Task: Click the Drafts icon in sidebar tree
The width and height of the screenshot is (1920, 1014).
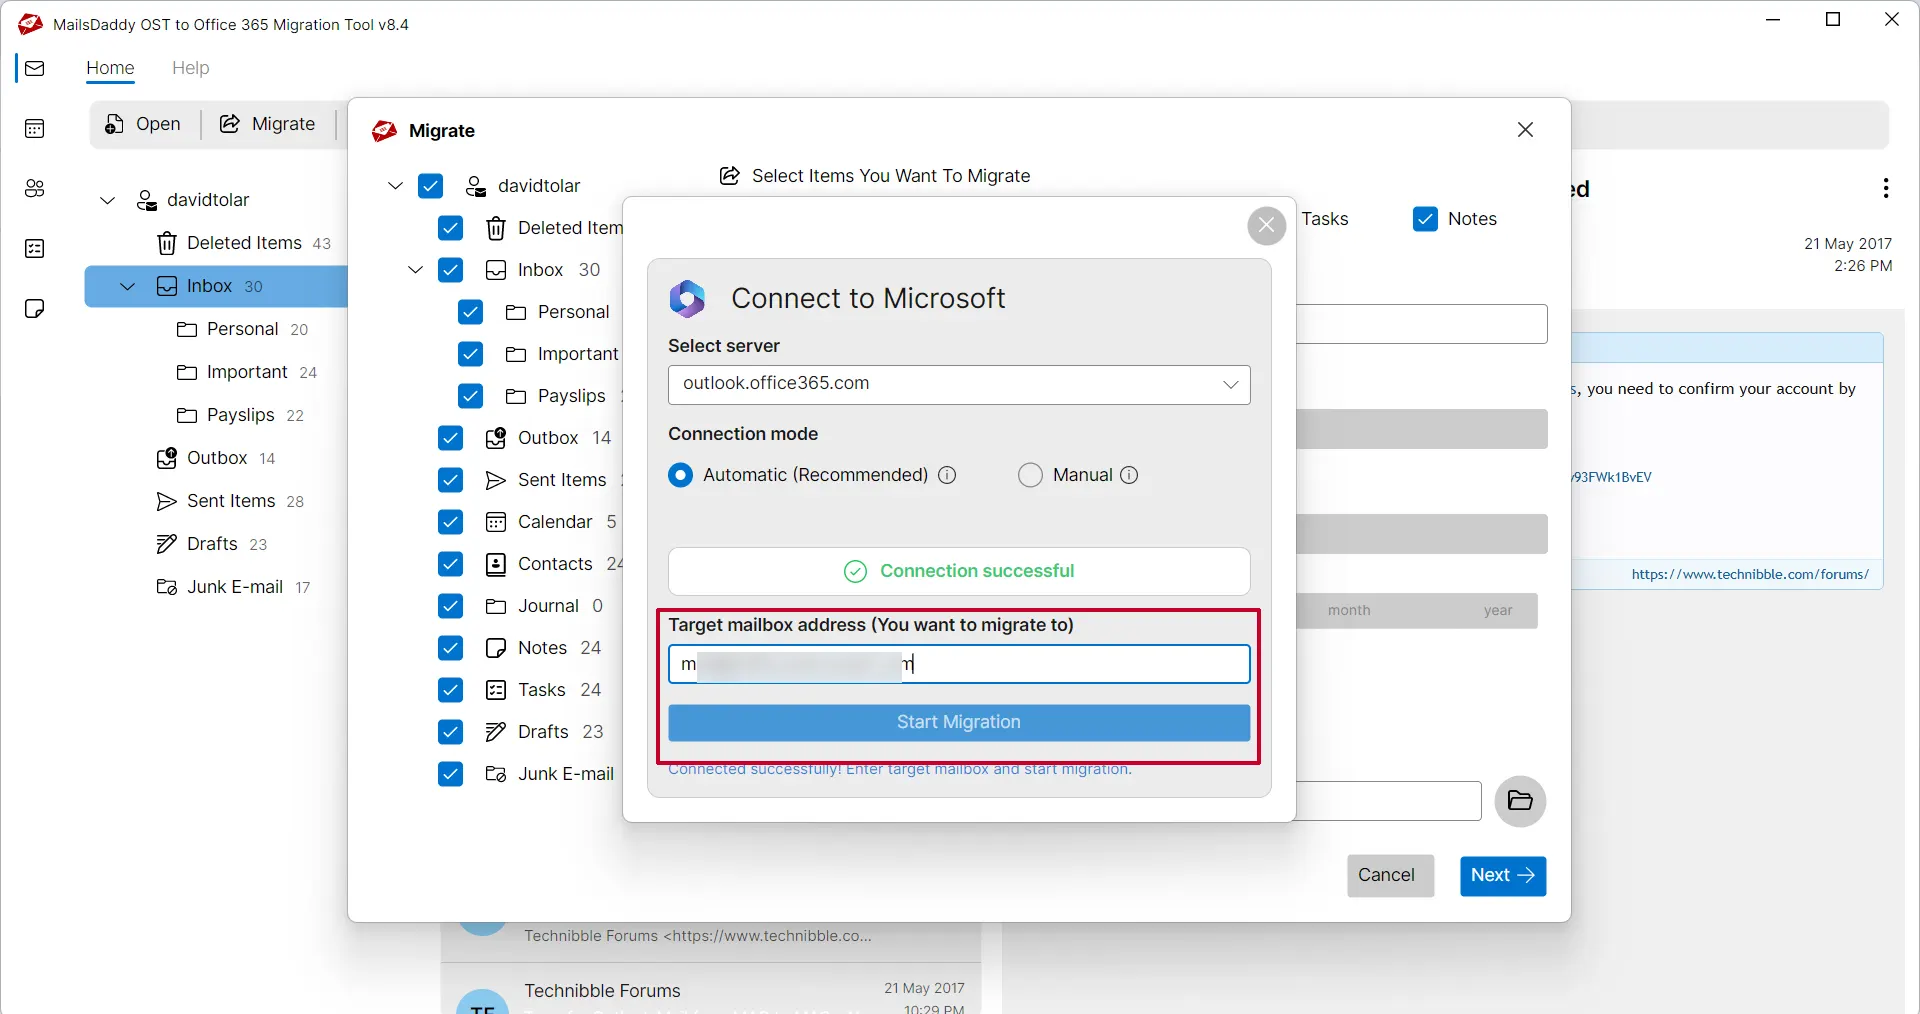Action: 167,544
